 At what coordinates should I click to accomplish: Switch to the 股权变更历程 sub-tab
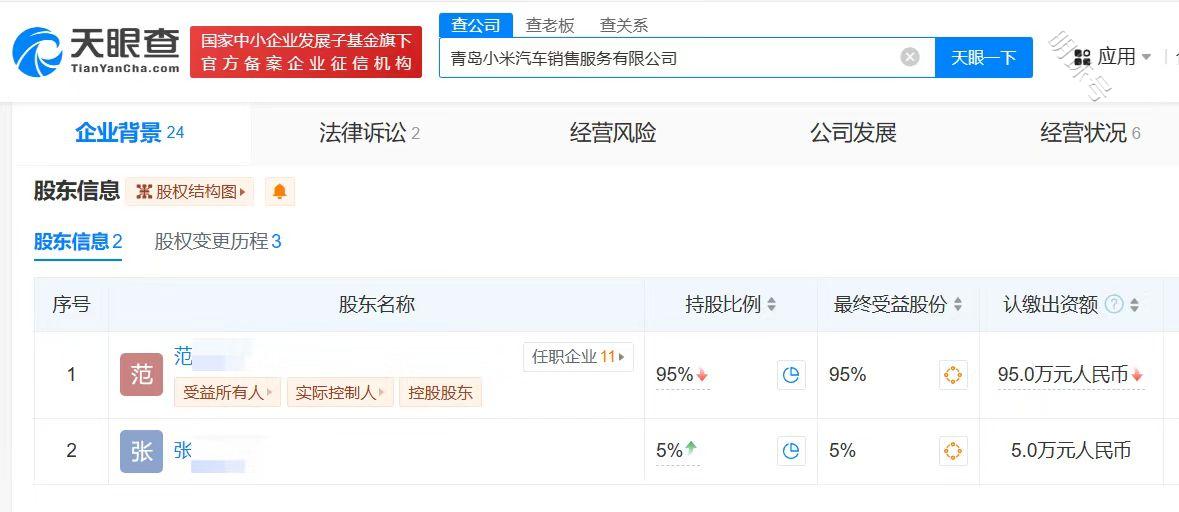pos(217,241)
